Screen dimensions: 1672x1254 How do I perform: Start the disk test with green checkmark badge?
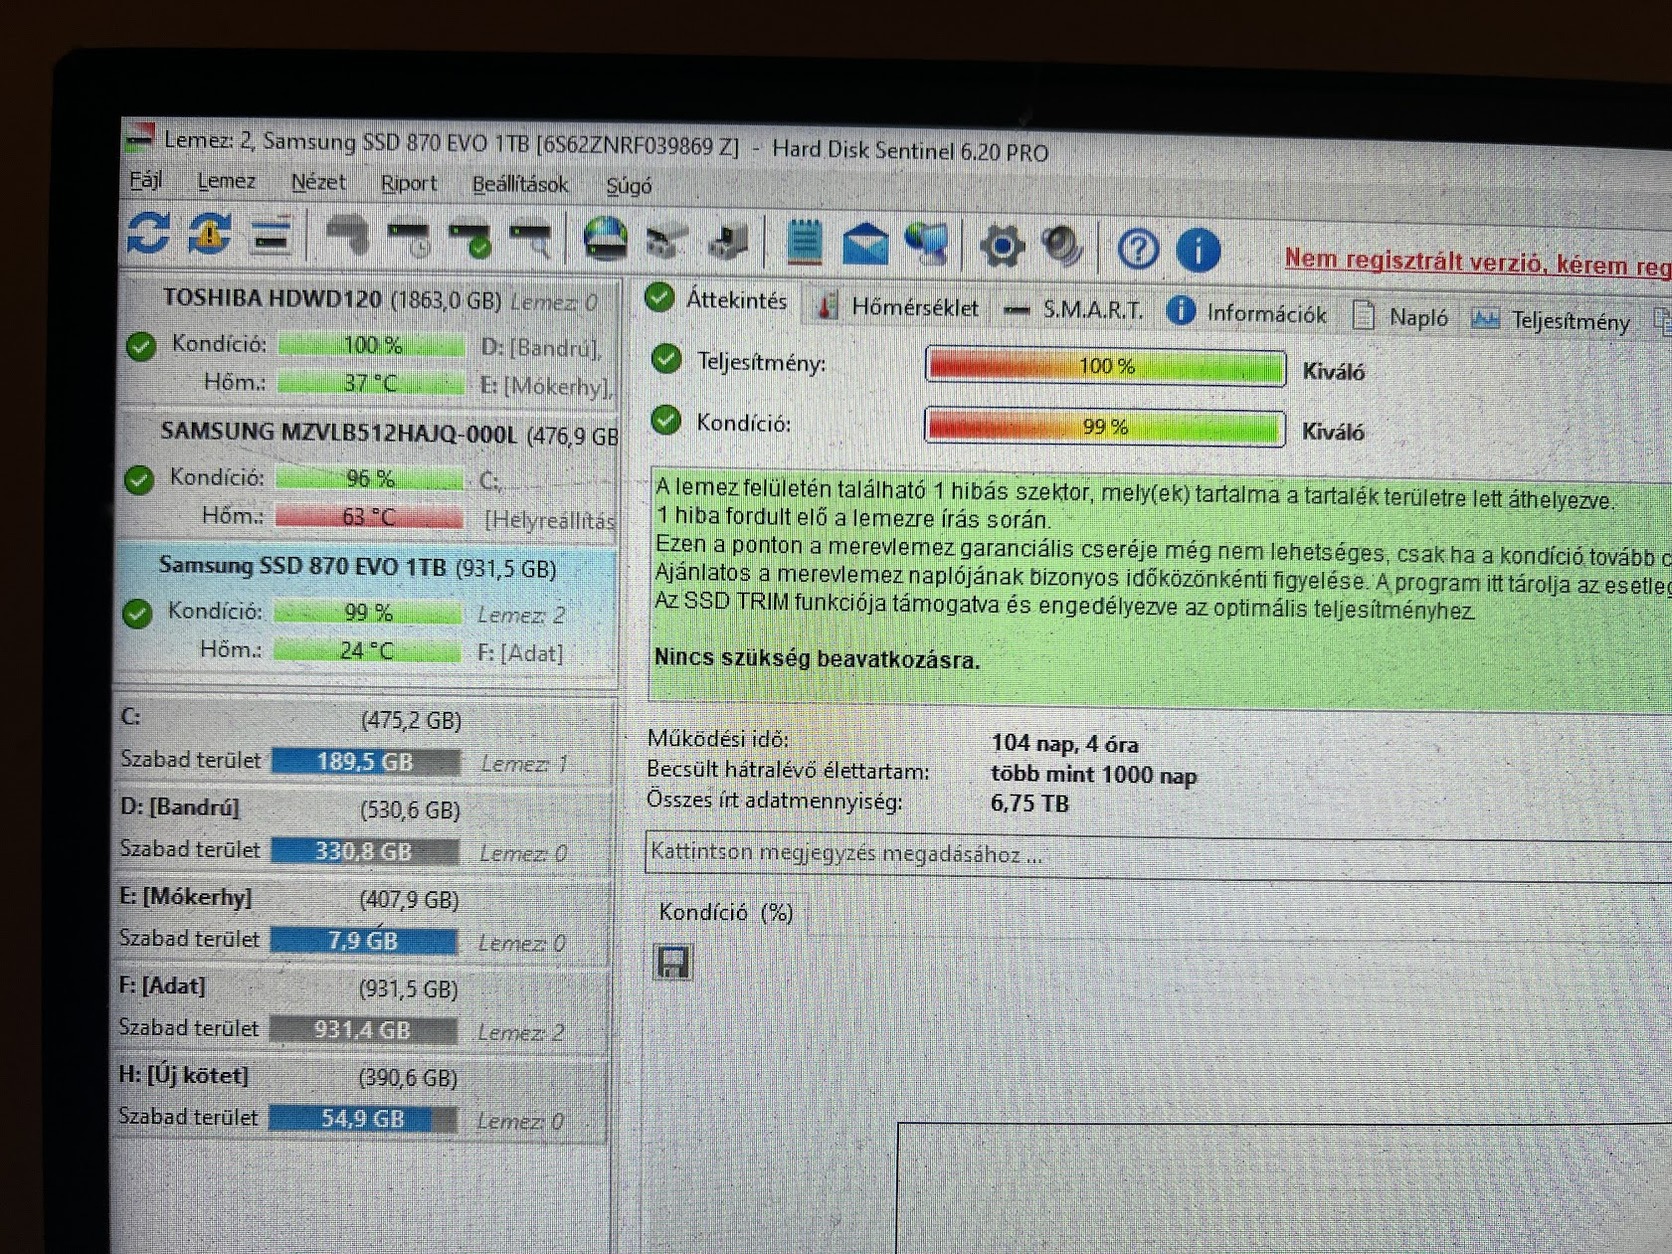tap(470, 240)
